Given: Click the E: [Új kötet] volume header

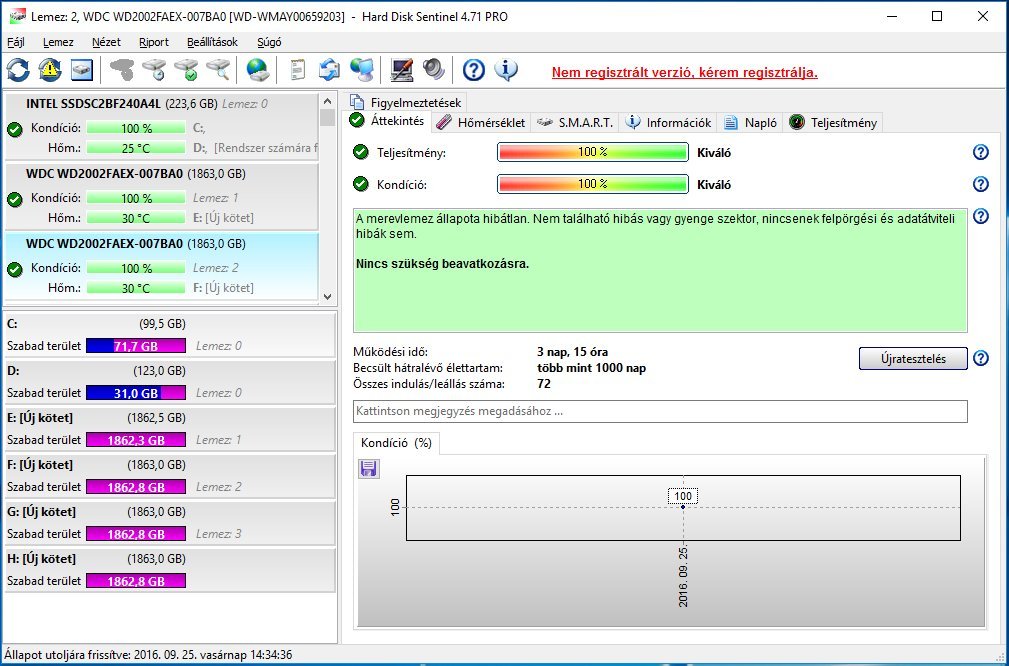Looking at the screenshot, I should point(40,418).
